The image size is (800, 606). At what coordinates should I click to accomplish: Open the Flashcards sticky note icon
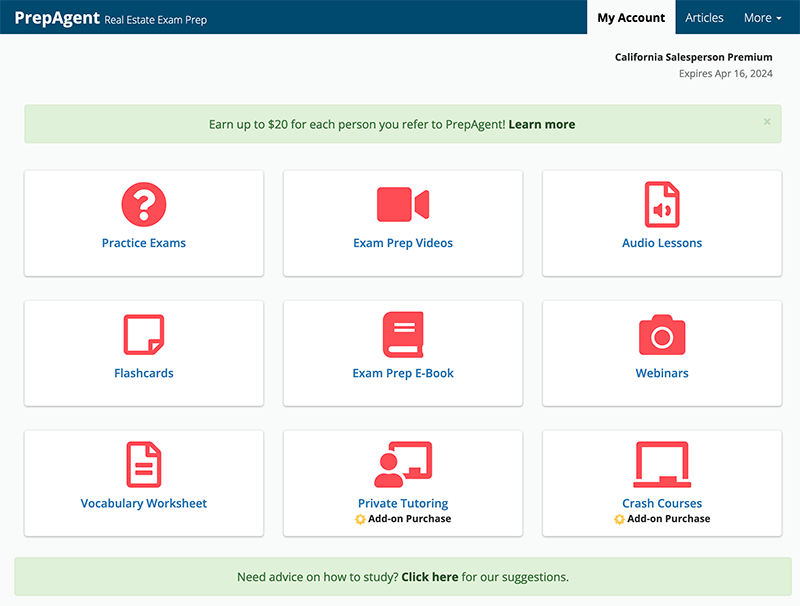144,334
